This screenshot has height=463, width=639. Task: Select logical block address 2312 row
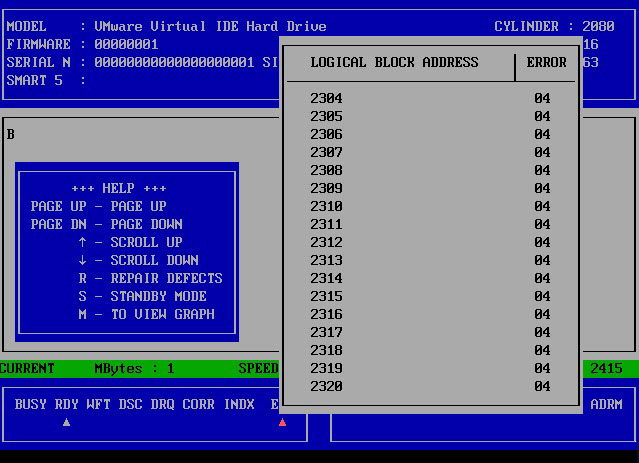(x=430, y=242)
